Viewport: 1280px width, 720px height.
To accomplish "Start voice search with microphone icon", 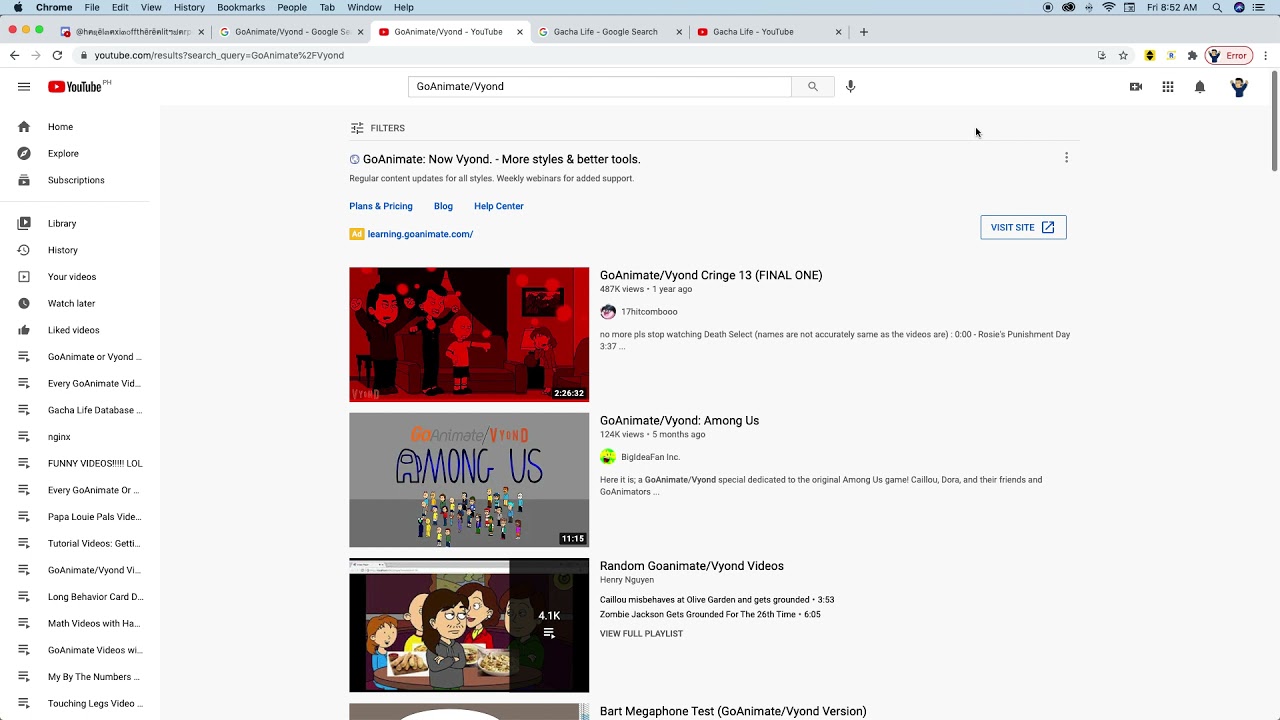I will pyautogui.click(x=851, y=87).
